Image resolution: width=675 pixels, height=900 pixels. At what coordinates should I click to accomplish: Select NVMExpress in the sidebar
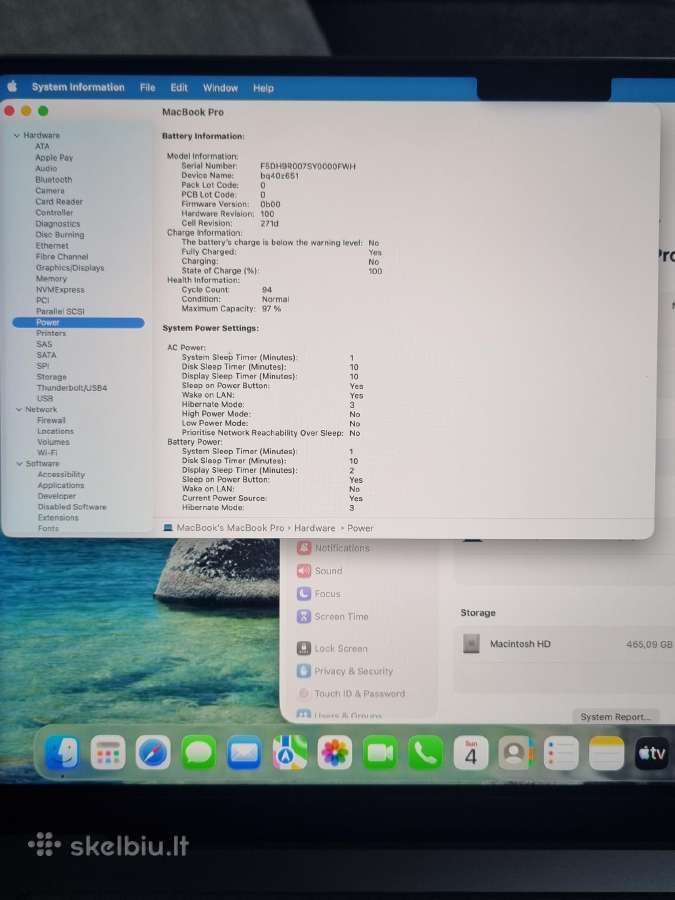(x=60, y=290)
